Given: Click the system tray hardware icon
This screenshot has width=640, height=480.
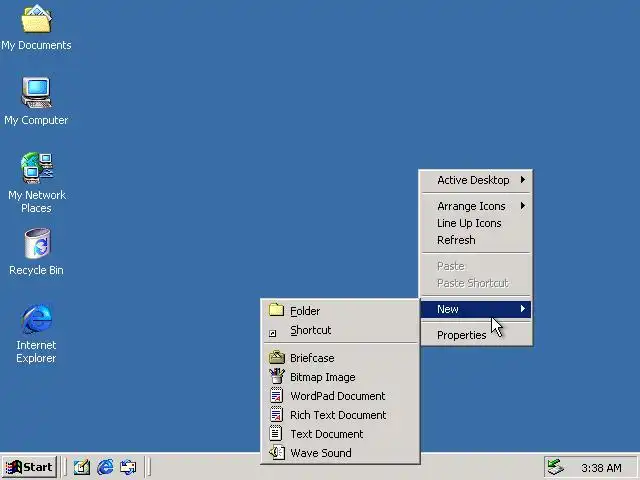Looking at the screenshot, I should (556, 467).
